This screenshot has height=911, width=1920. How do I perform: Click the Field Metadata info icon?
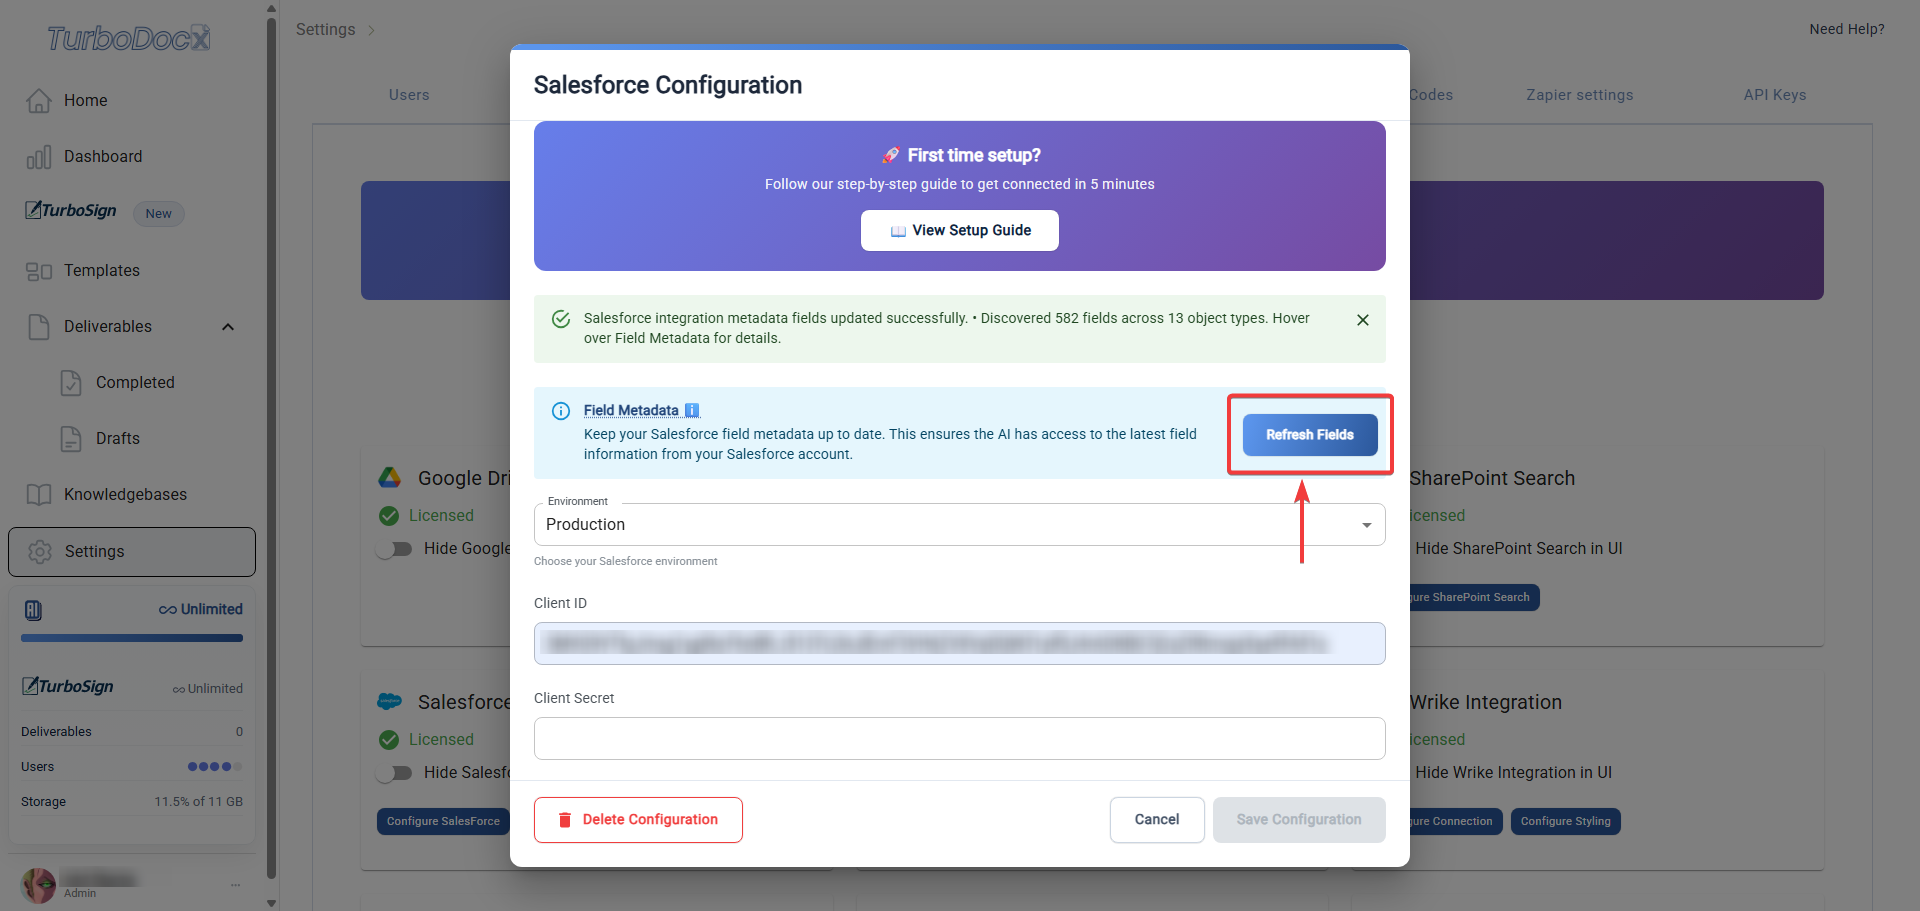coord(692,410)
